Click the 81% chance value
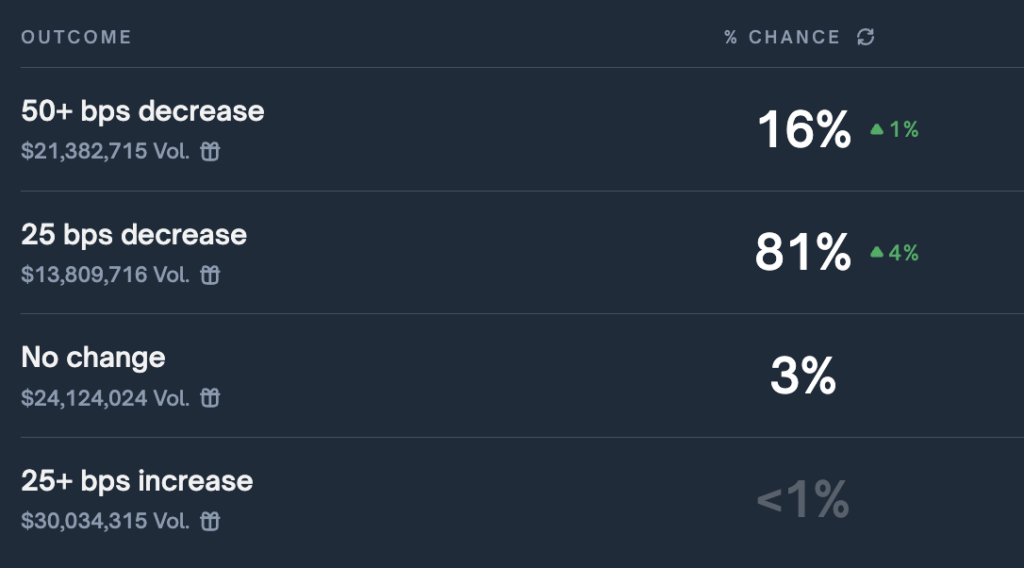Viewport: 1024px width, 568px height. (803, 253)
